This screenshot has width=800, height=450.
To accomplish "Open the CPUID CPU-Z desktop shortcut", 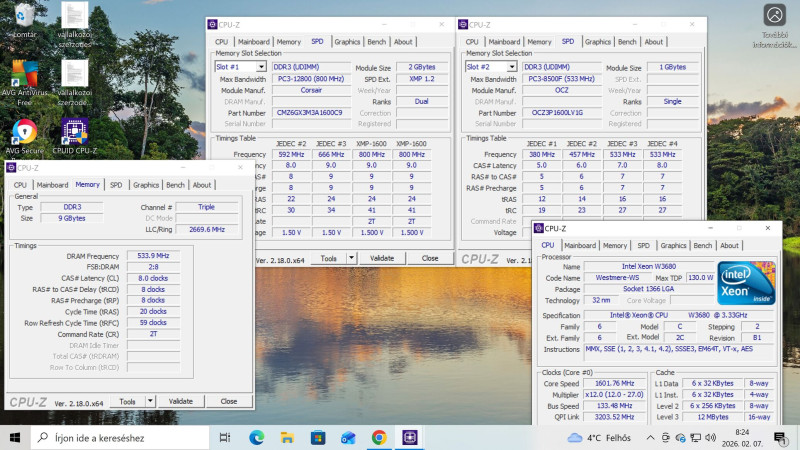I will (75, 136).
